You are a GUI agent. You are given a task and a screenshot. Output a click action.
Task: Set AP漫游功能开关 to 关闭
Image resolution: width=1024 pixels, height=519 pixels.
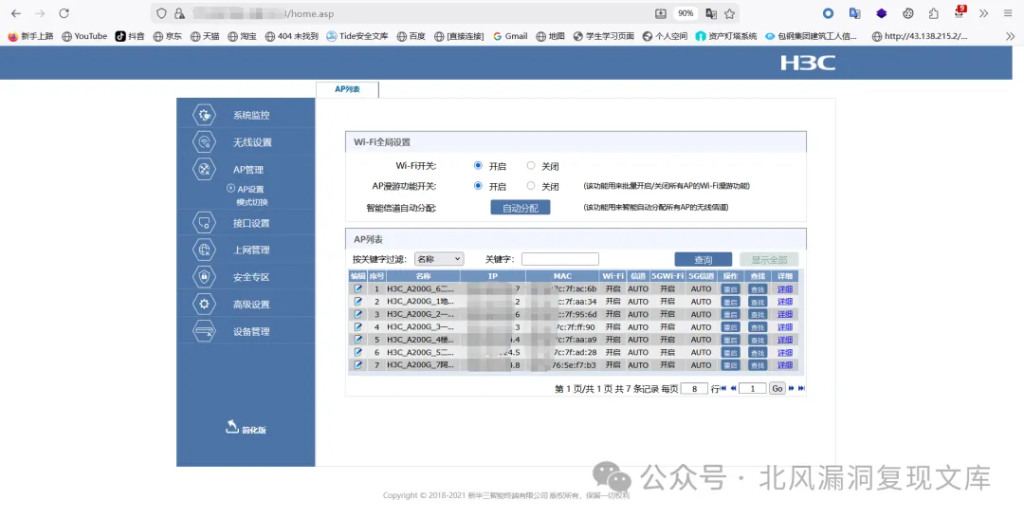(x=531, y=186)
